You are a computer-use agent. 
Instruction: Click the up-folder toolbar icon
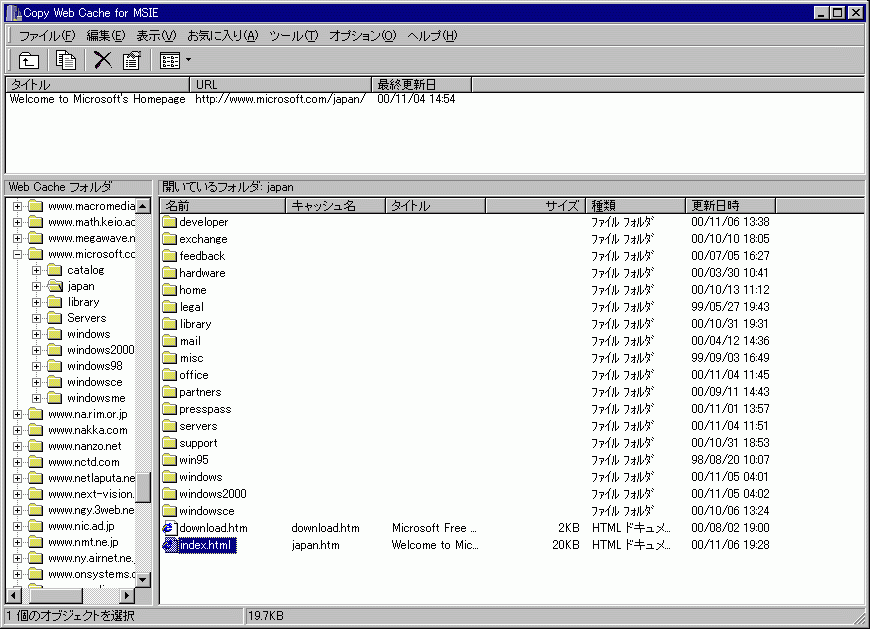pos(28,60)
